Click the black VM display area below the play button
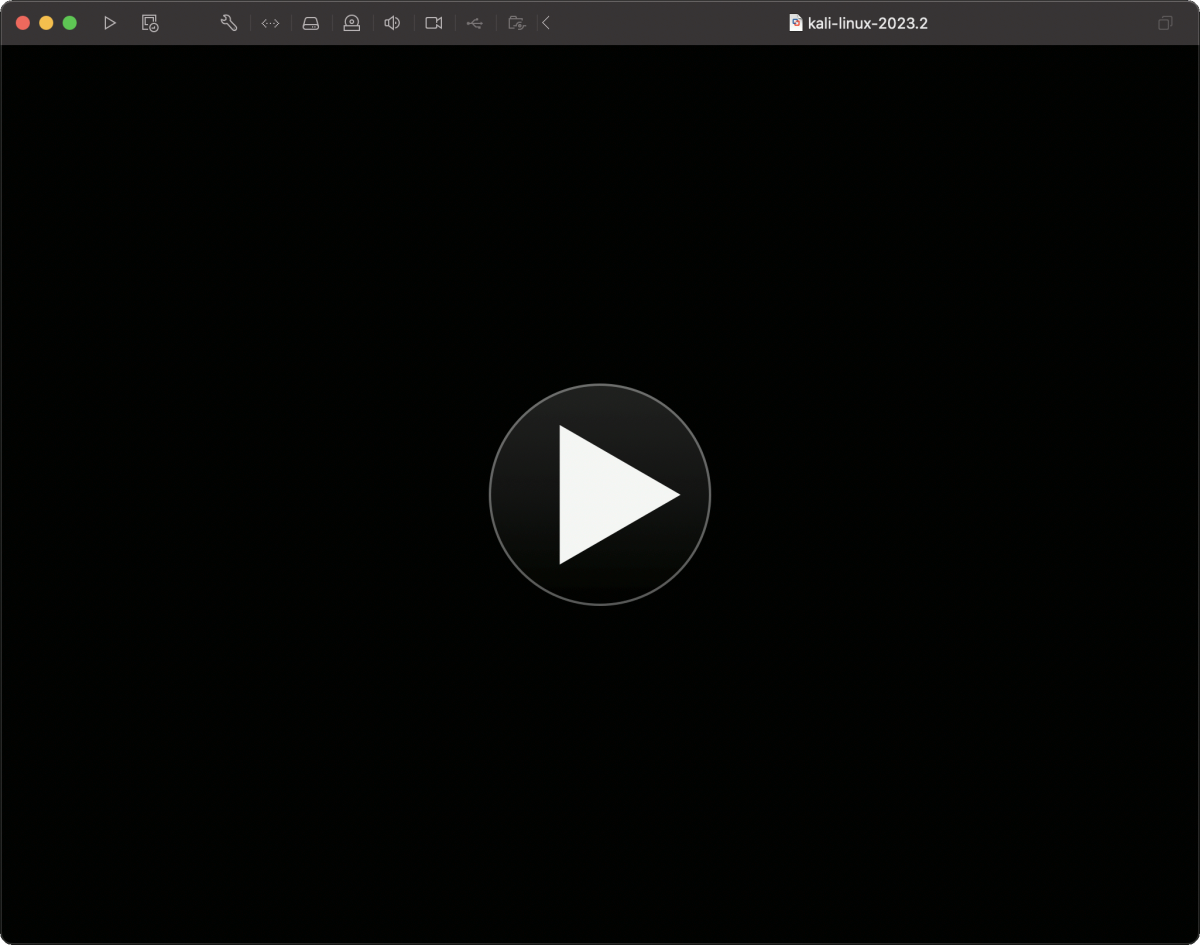Screen dimensions: 1200x945 click(600, 760)
